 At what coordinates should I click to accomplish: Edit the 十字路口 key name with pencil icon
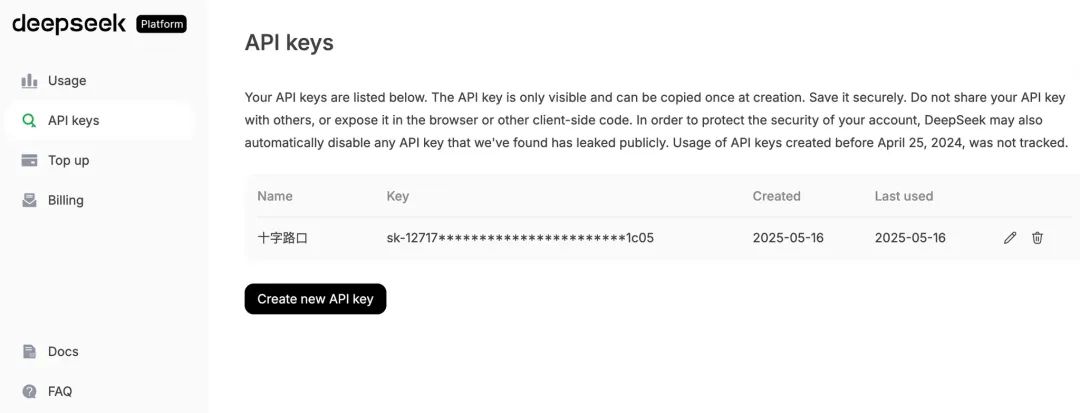1010,238
